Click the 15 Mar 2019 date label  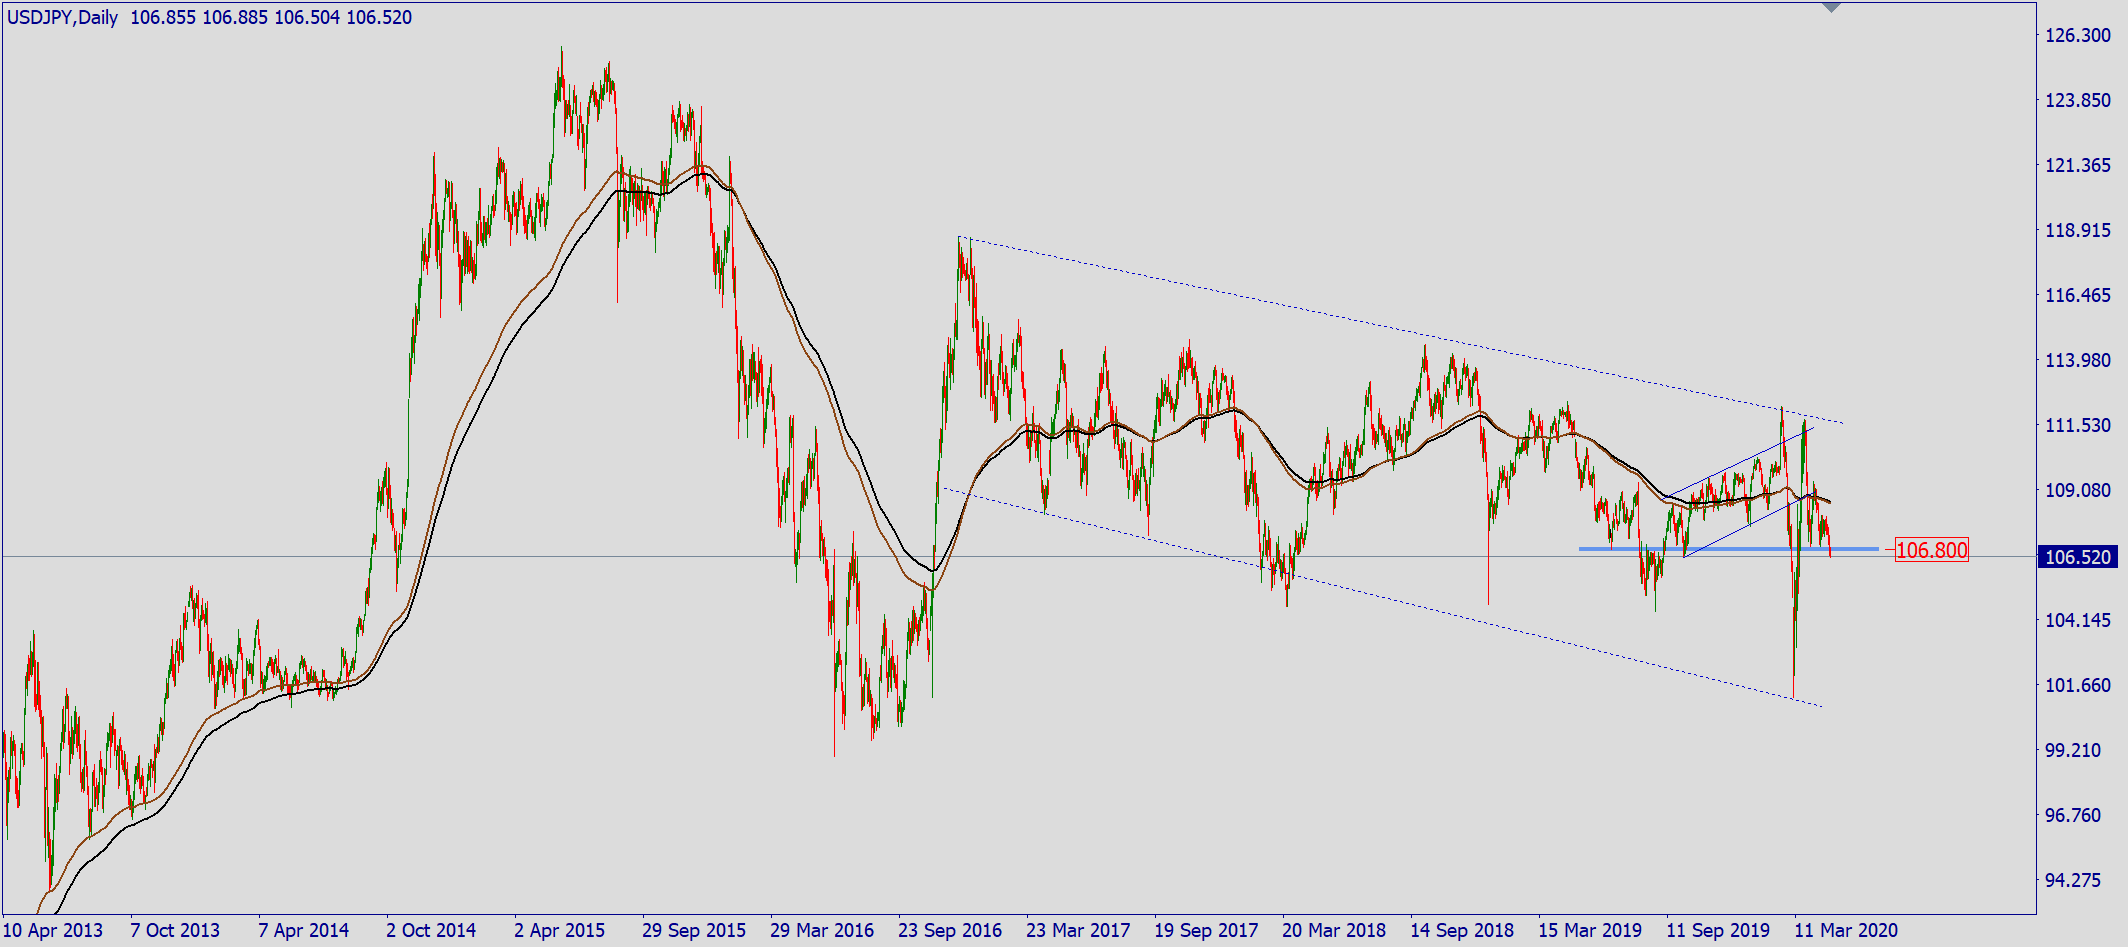tap(1590, 931)
